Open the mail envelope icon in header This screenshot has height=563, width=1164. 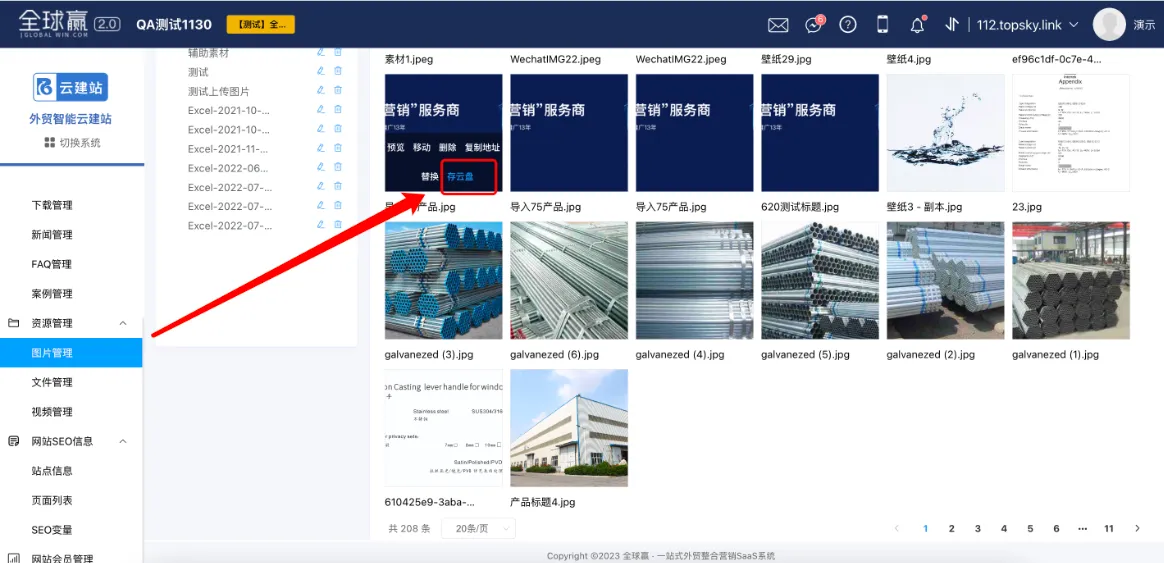tap(778, 25)
